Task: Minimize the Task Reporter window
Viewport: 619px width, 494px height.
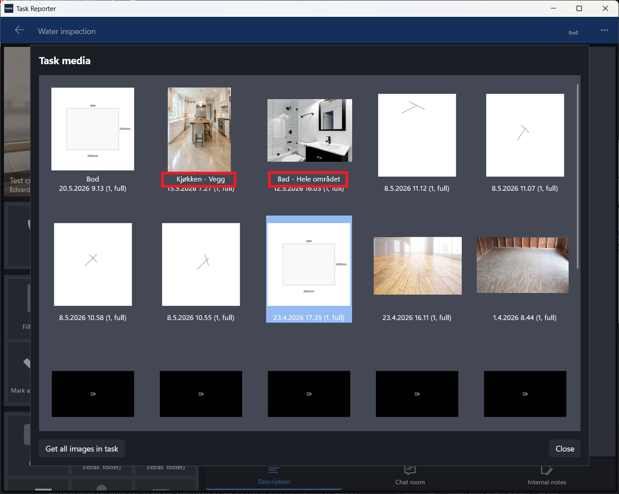Action: point(553,8)
